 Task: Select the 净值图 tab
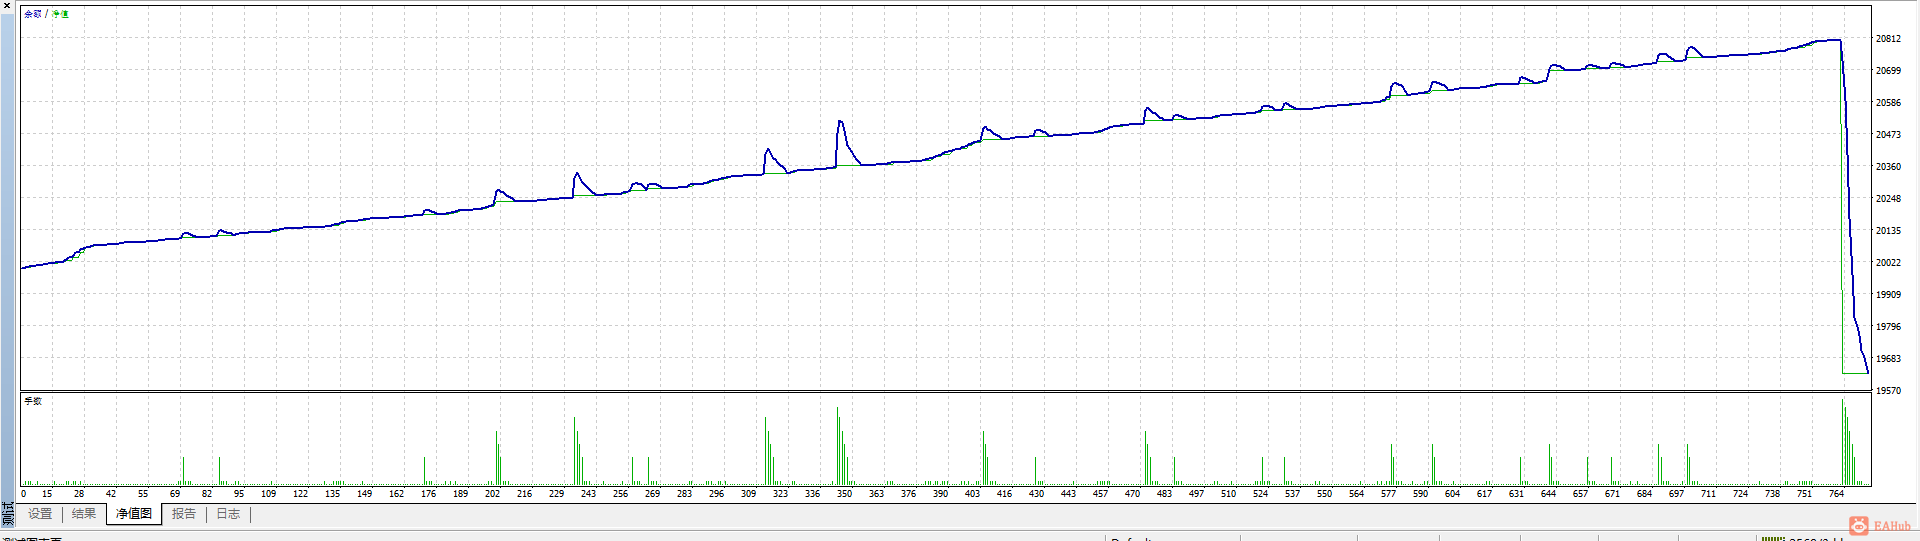pyautogui.click(x=134, y=514)
